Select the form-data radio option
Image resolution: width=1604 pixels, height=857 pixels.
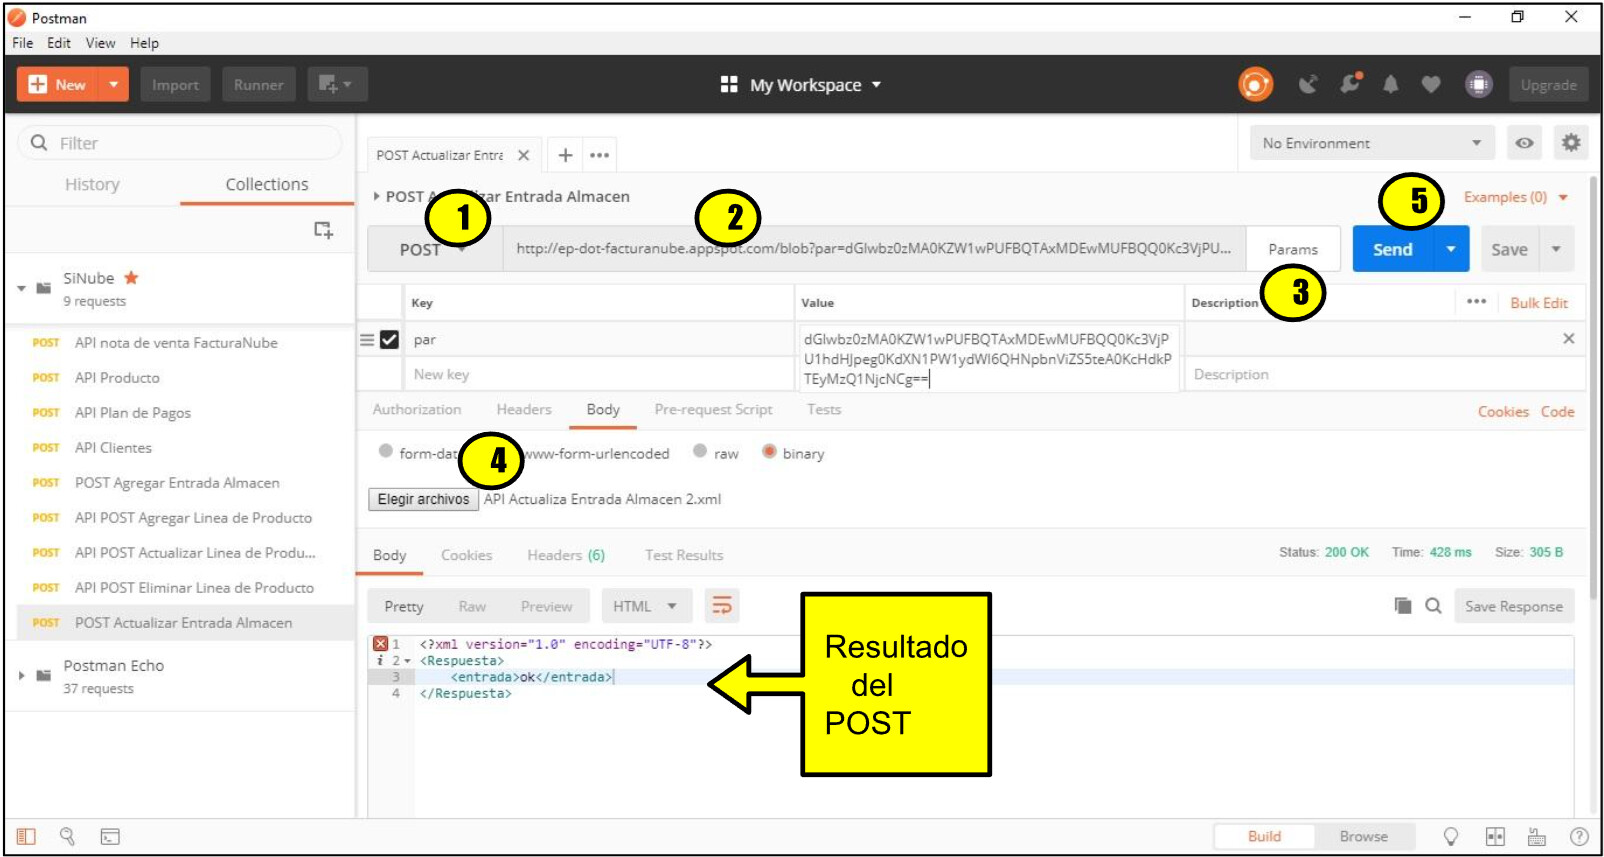(385, 451)
